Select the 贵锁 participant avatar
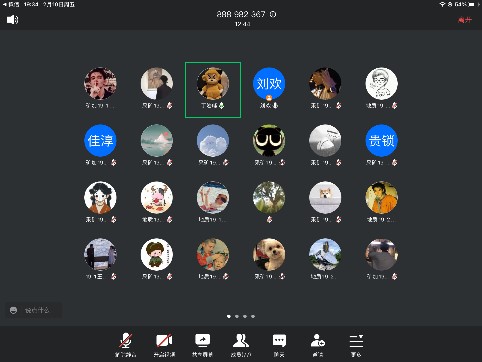Screen dimensions: 482x362 [382, 140]
